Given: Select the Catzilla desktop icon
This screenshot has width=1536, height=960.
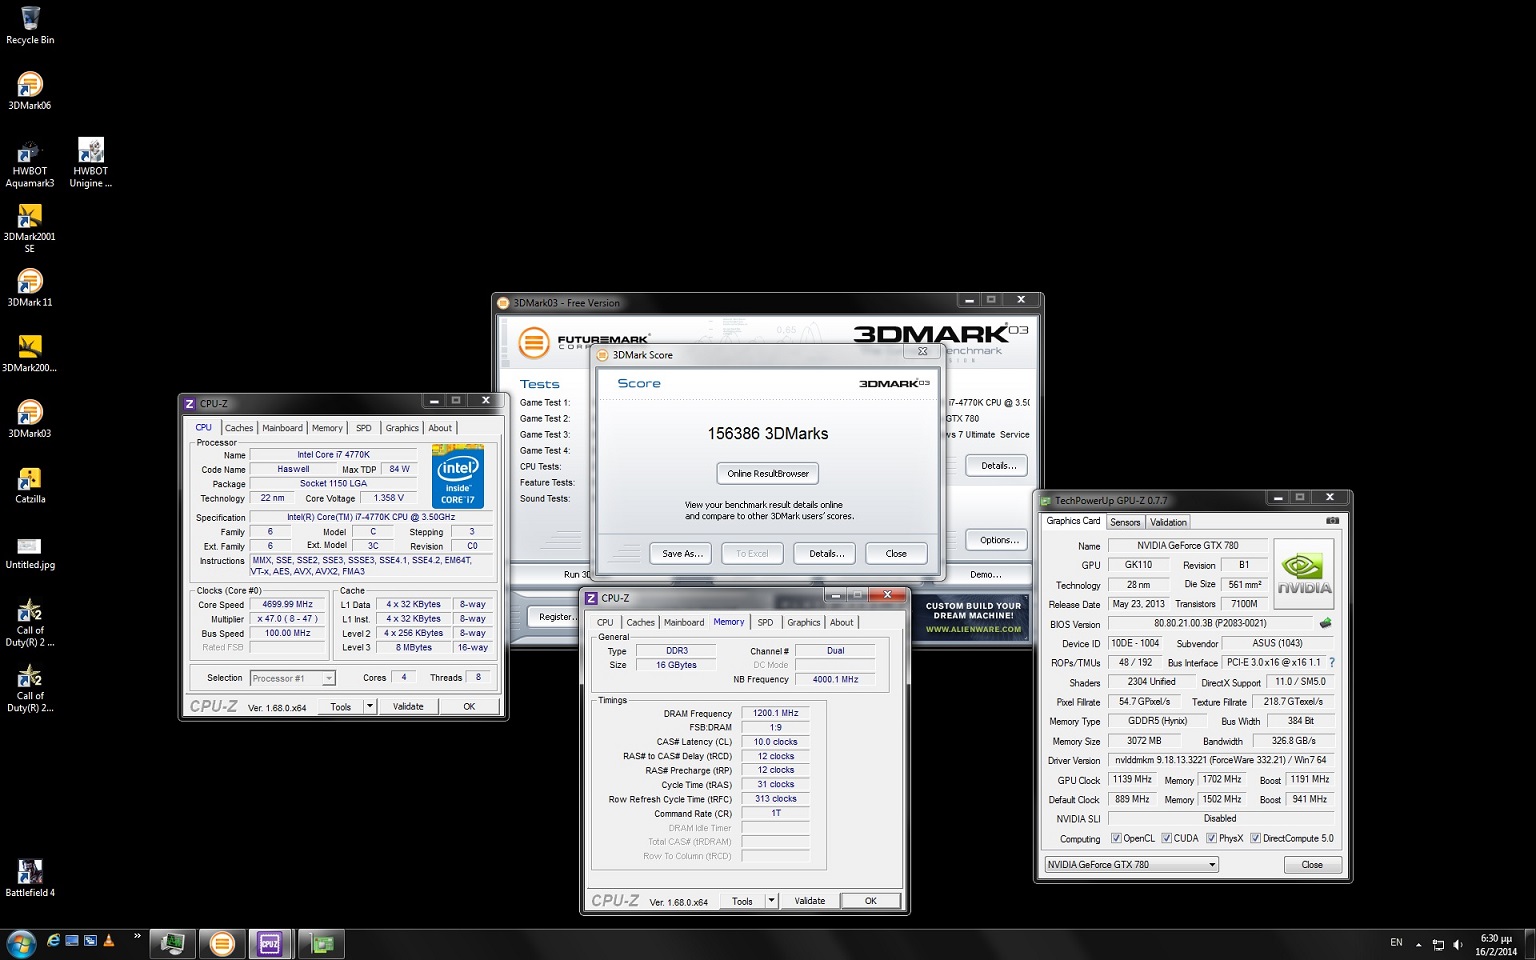Looking at the screenshot, I should (30, 485).
